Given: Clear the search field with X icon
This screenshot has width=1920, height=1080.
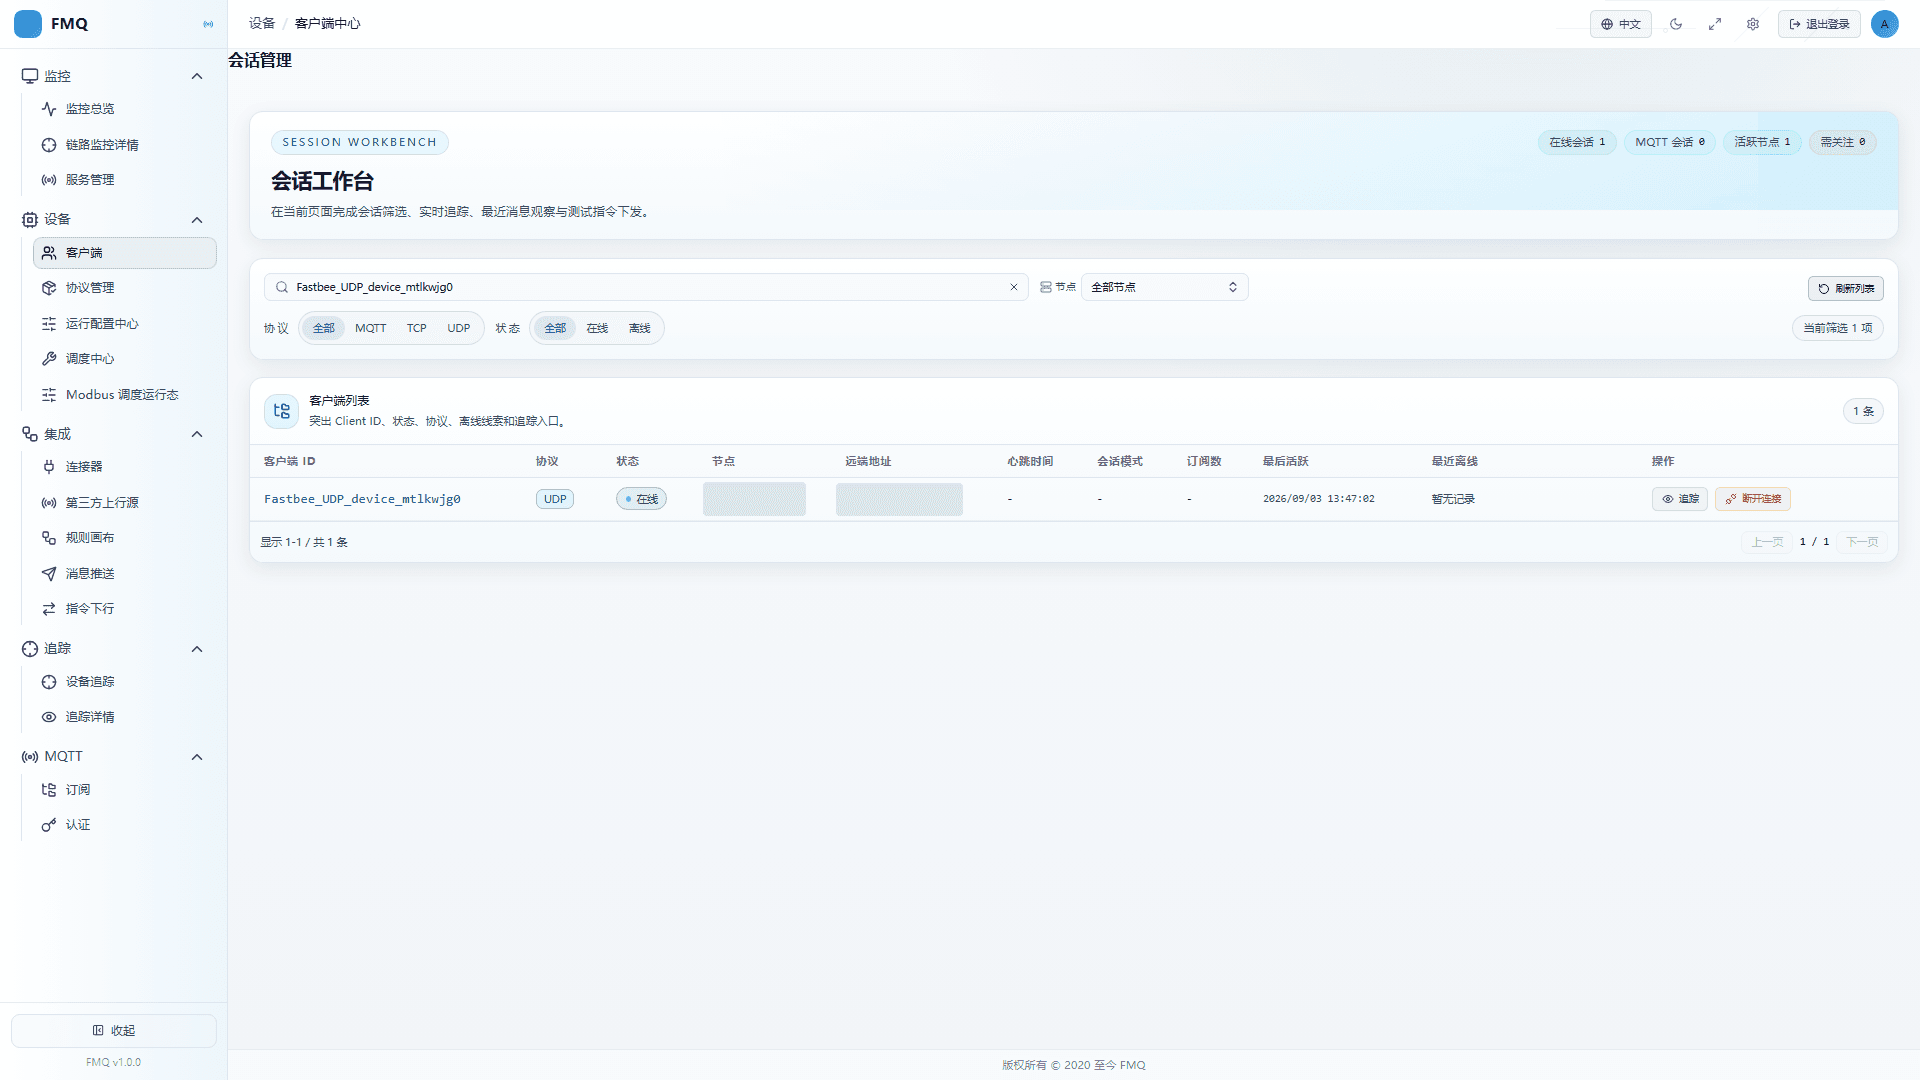Looking at the screenshot, I should [1014, 287].
